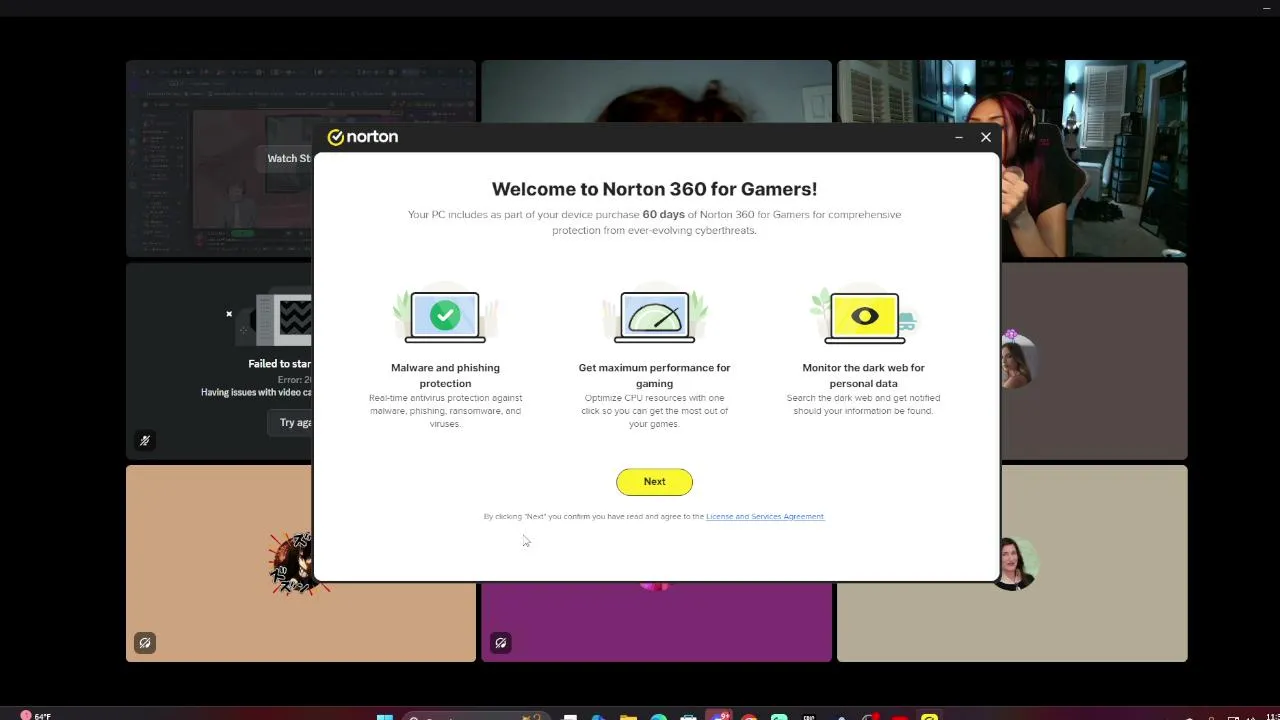Click the "60 days" bold text
This screenshot has height=720, width=1280.
click(663, 215)
